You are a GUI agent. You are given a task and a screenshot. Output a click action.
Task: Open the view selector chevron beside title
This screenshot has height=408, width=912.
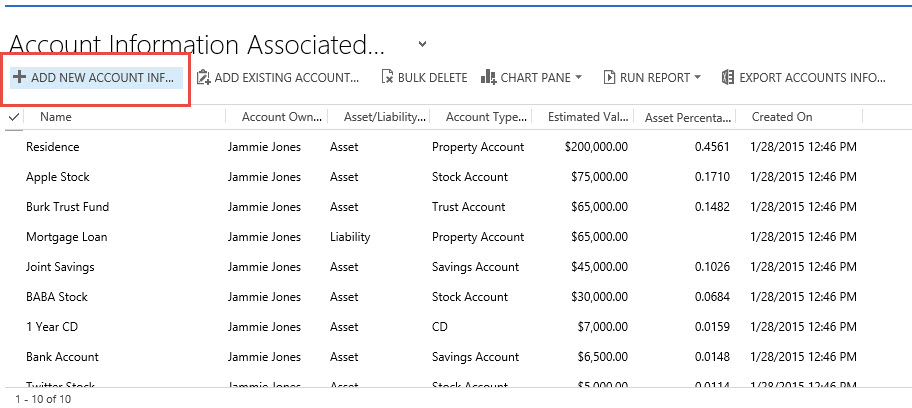pyautogui.click(x=422, y=44)
